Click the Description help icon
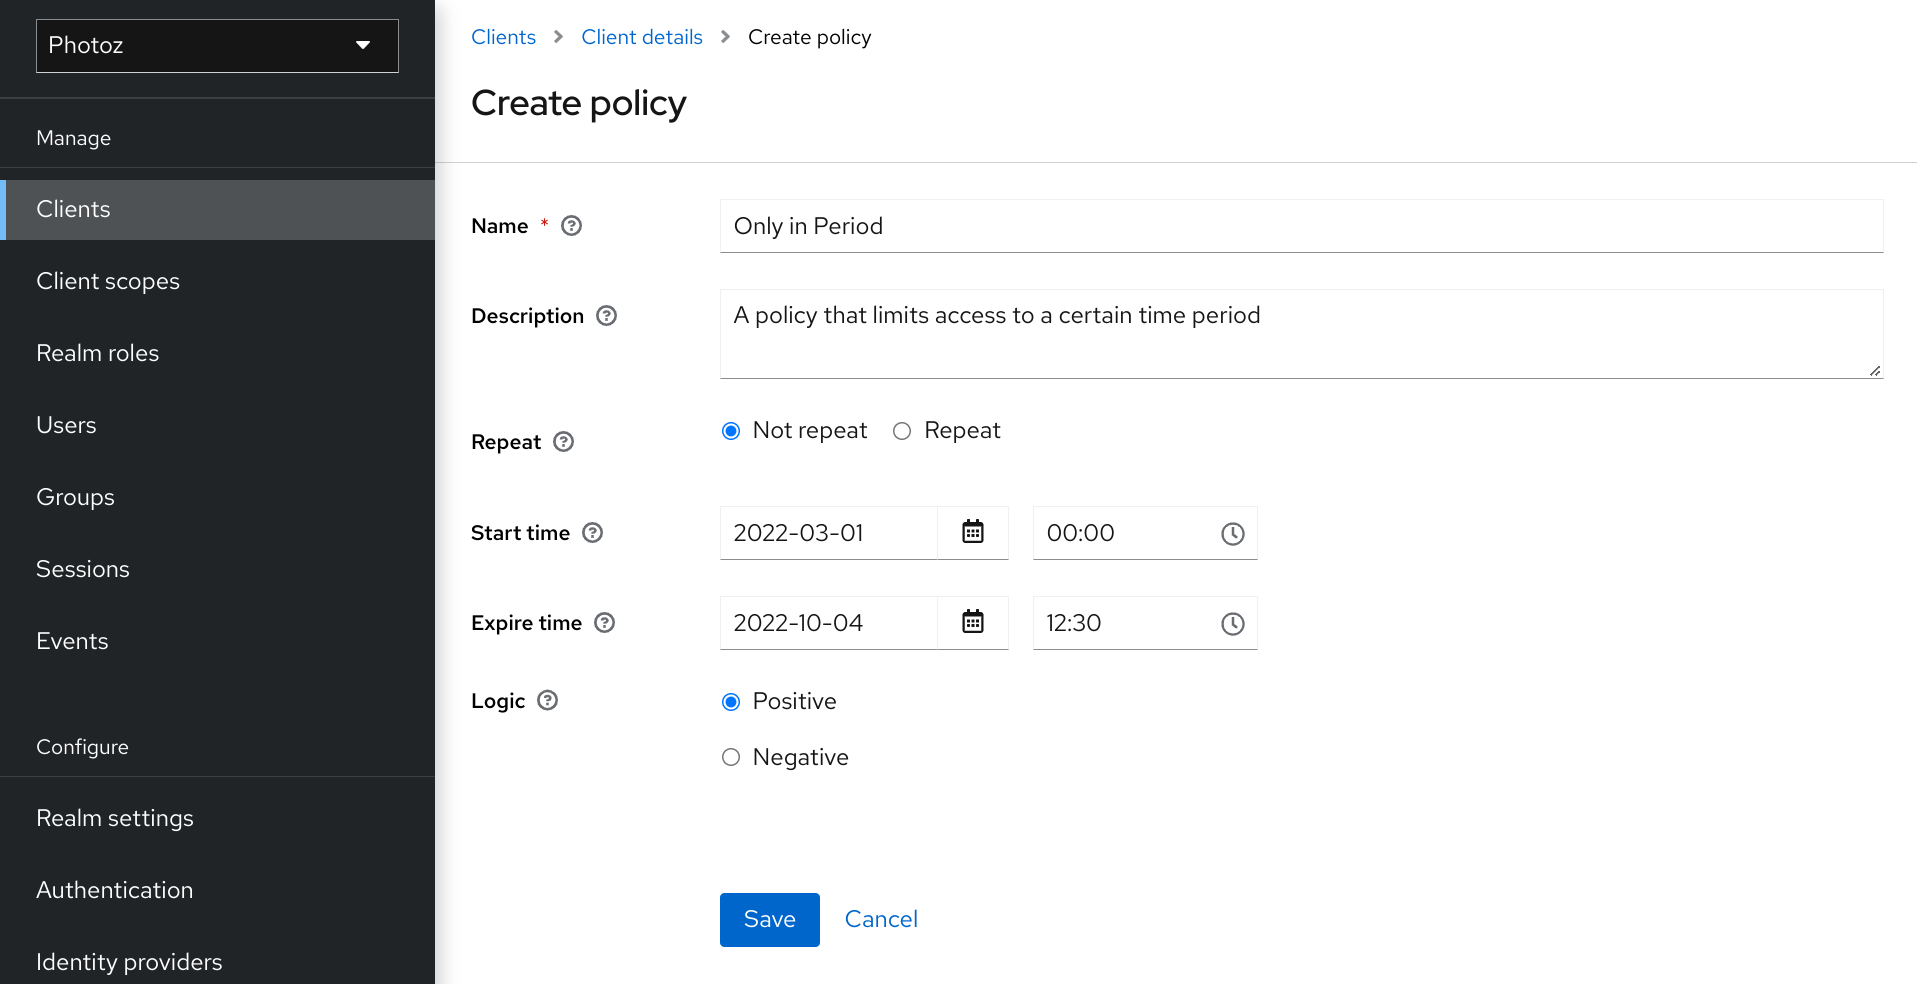Screen dimensions: 1917x984 coord(606,315)
